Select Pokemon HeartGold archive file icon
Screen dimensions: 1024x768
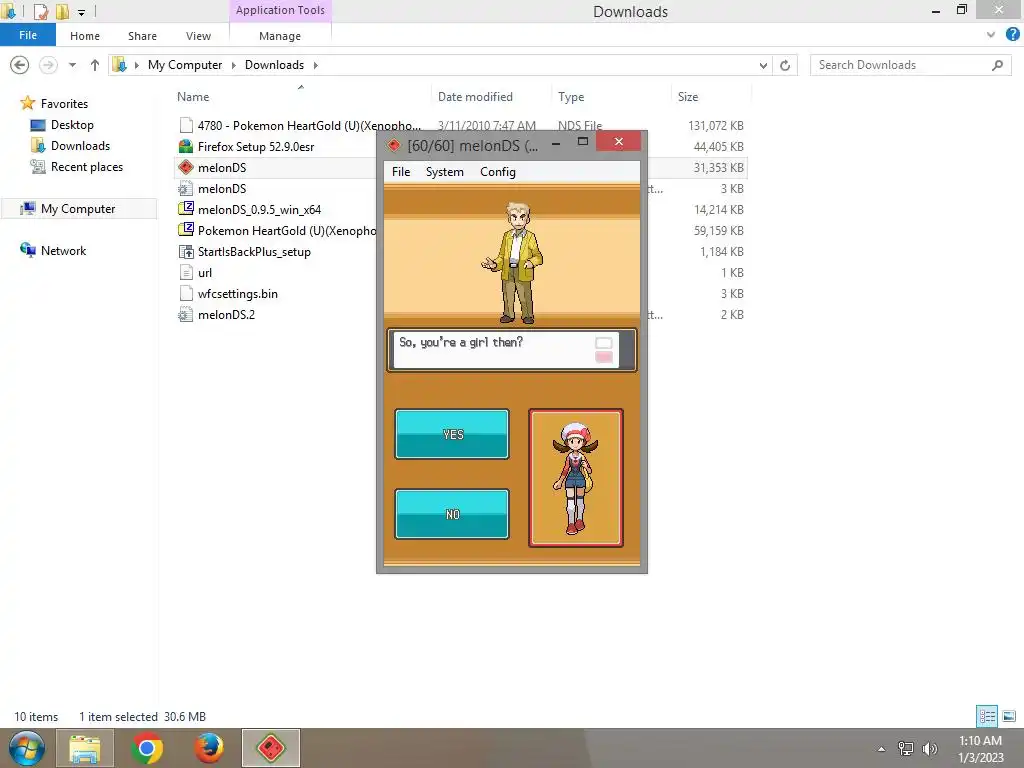pyautogui.click(x=186, y=230)
